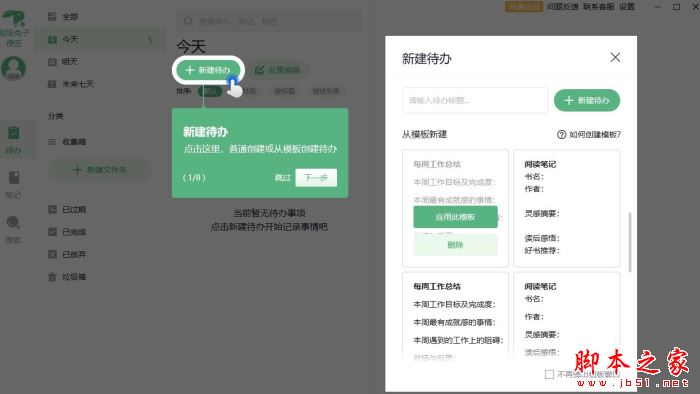
Task: Select the 全部 list in sidebar
Action: (100, 17)
